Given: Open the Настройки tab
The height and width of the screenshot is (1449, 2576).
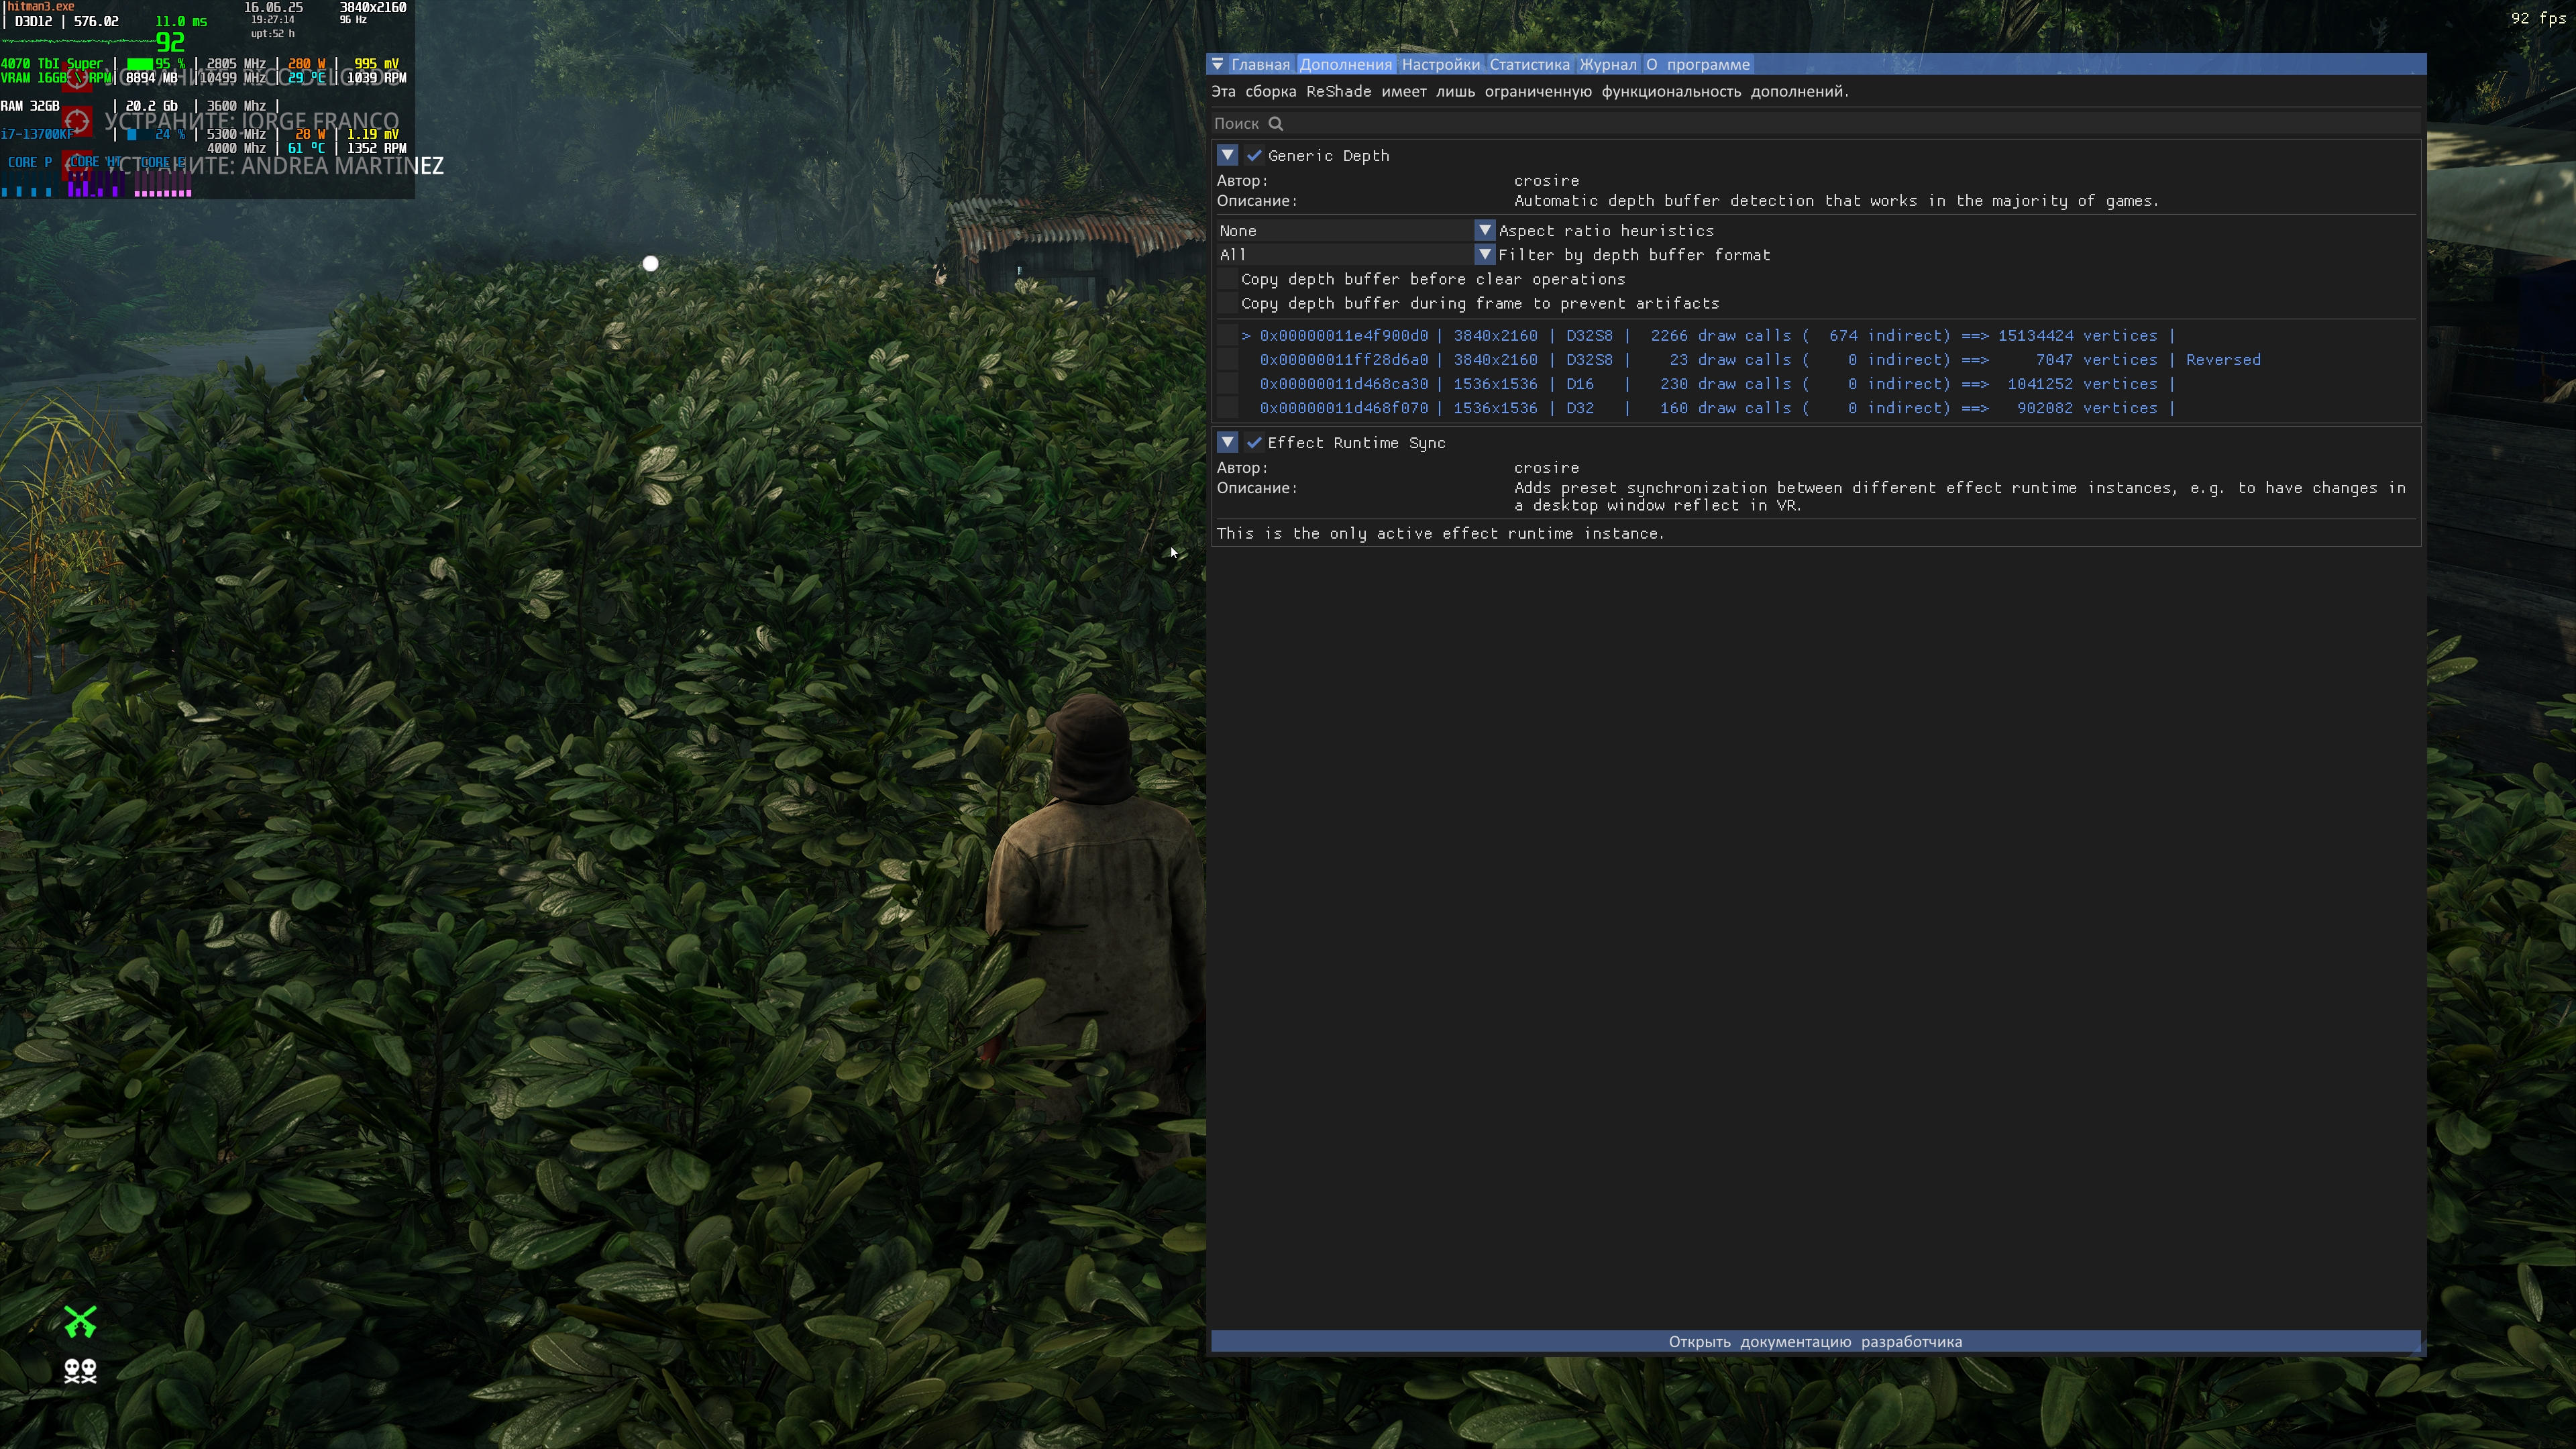Looking at the screenshot, I should coord(1440,64).
